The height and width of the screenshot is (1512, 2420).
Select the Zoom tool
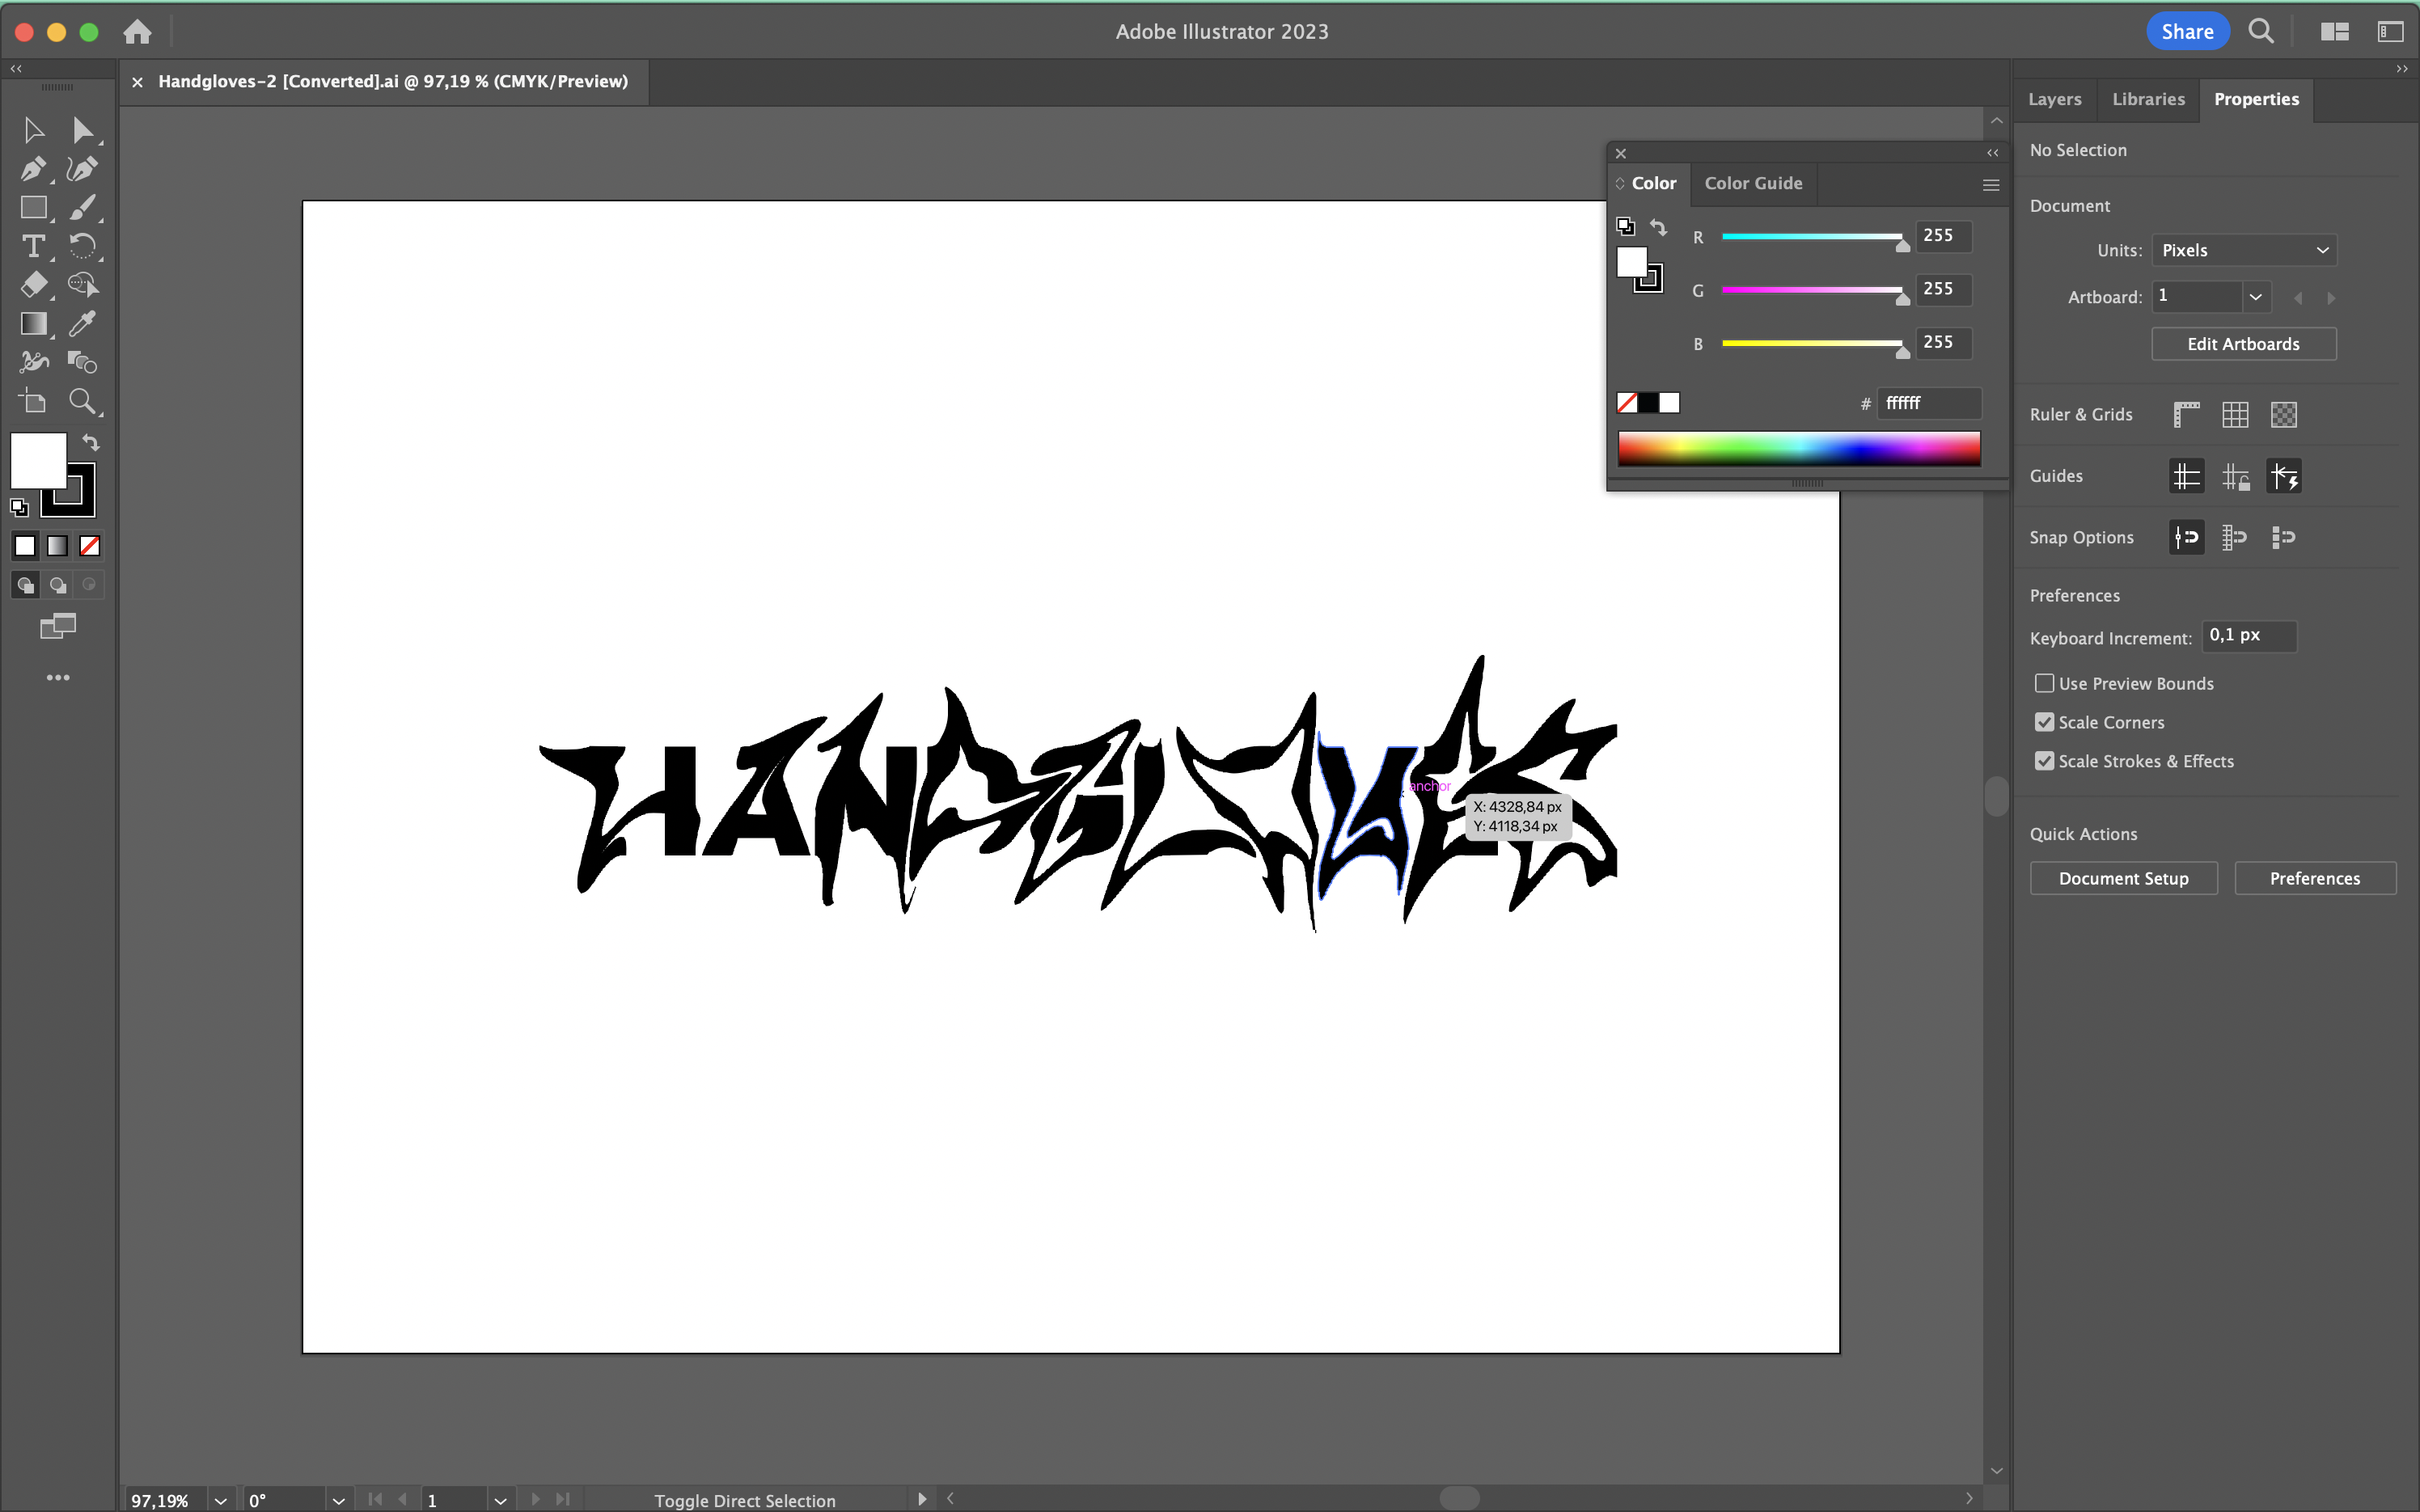[x=82, y=401]
